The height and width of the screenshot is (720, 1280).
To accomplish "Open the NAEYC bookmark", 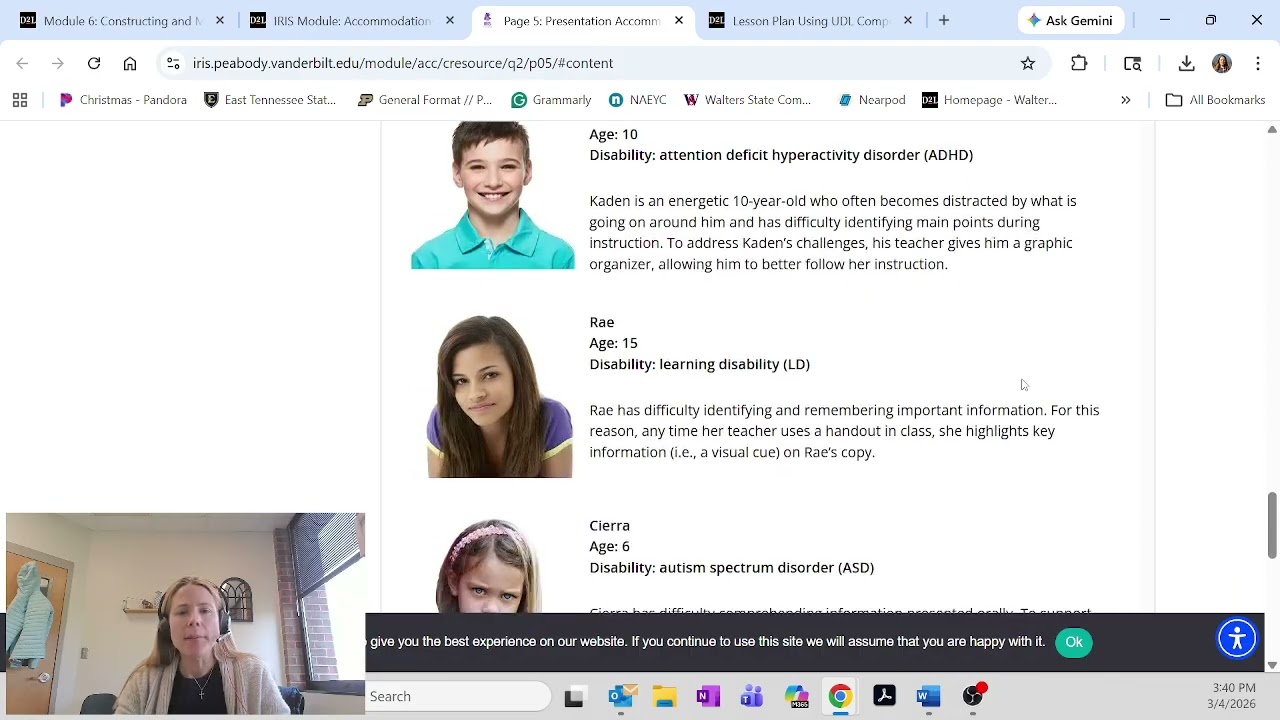I will pos(637,100).
